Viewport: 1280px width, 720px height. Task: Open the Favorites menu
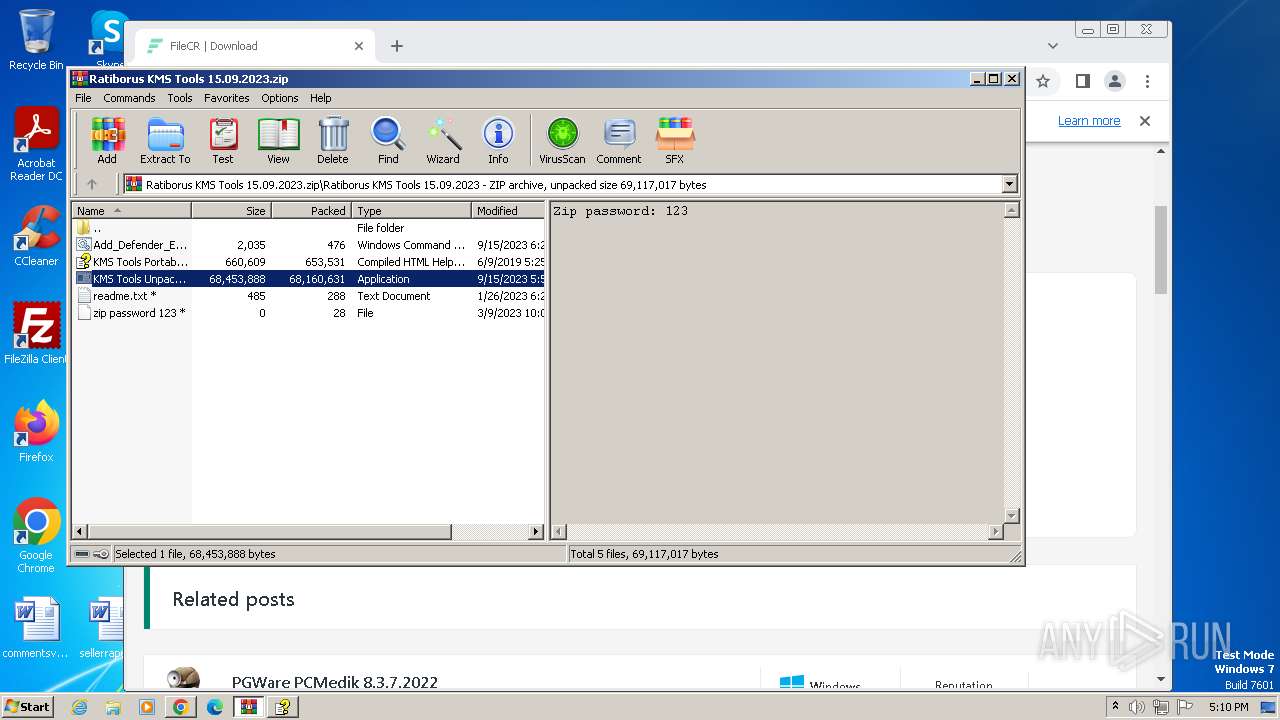227,98
